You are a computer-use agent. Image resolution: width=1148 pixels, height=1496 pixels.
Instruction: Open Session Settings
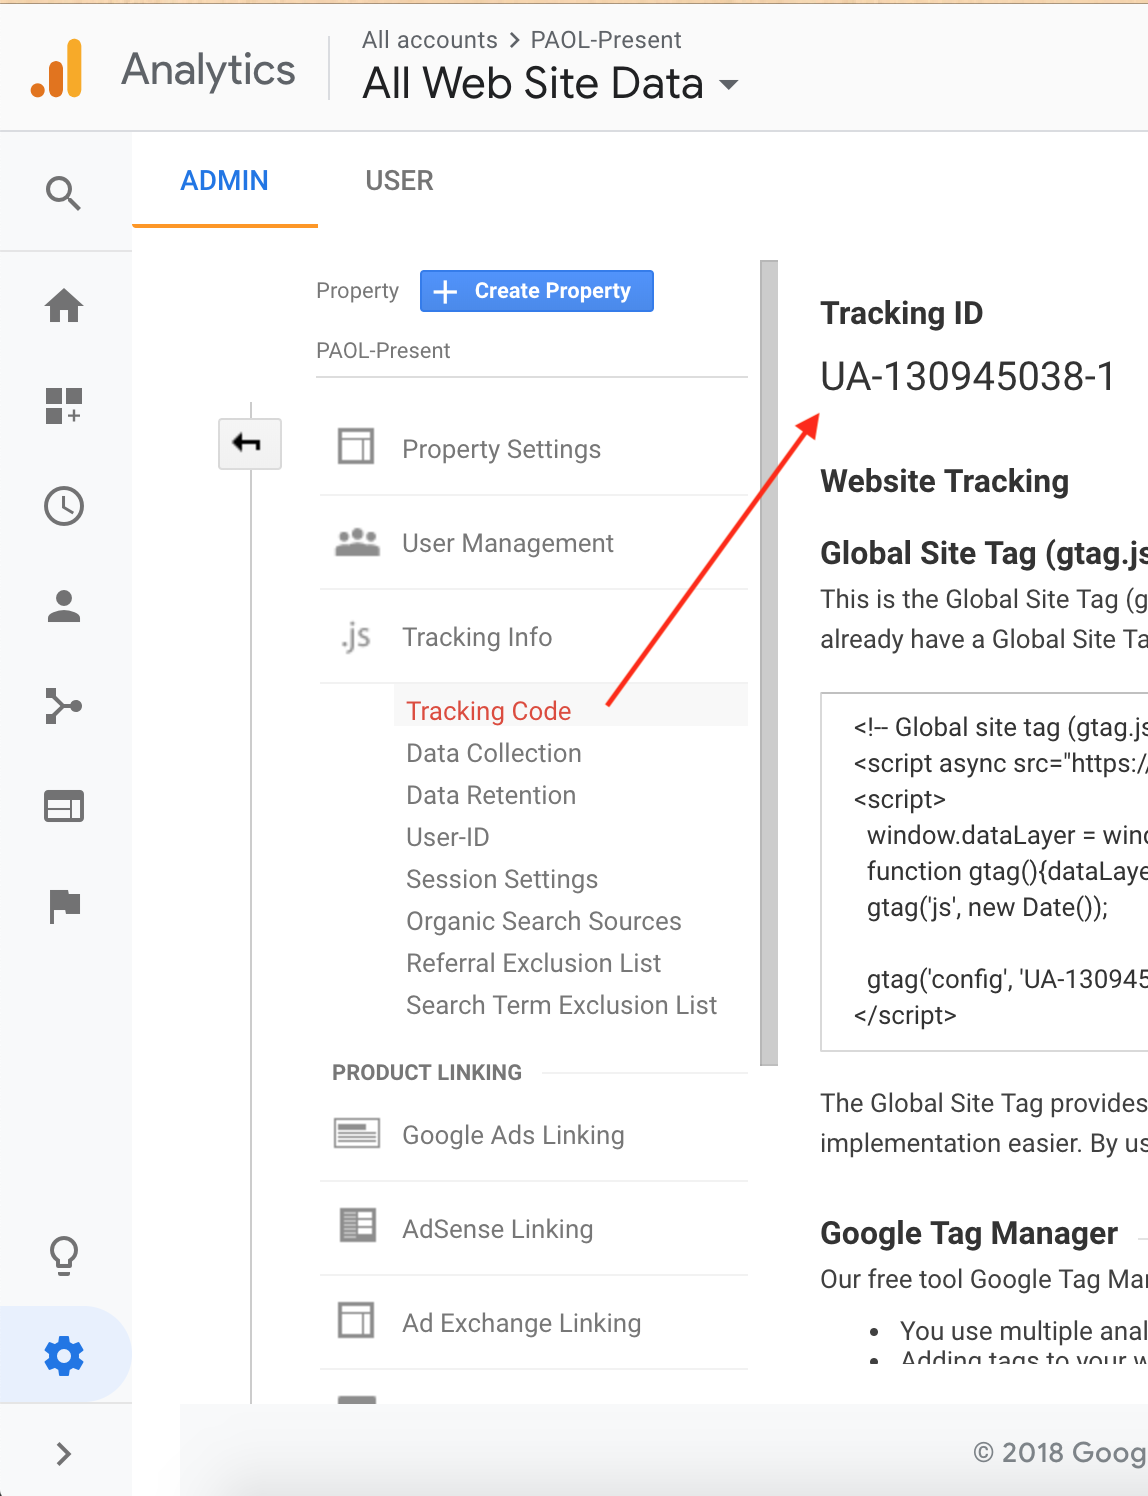click(x=502, y=879)
